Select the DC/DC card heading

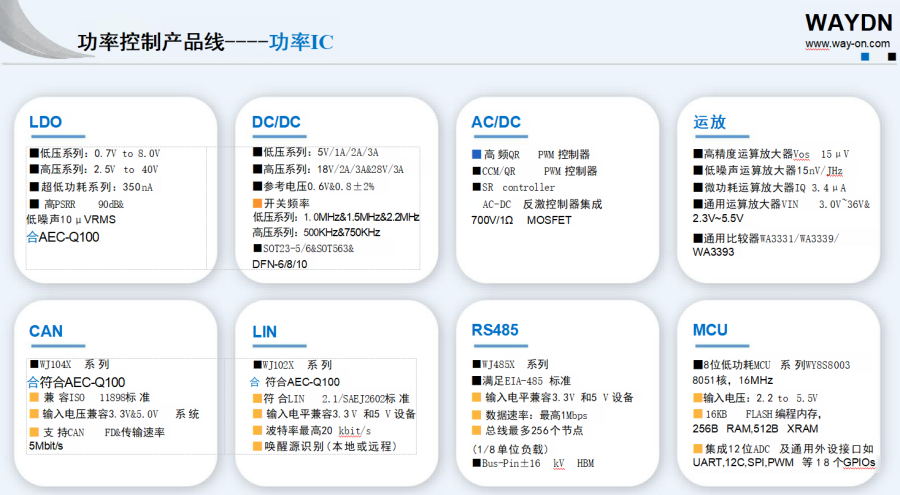[x=276, y=122]
